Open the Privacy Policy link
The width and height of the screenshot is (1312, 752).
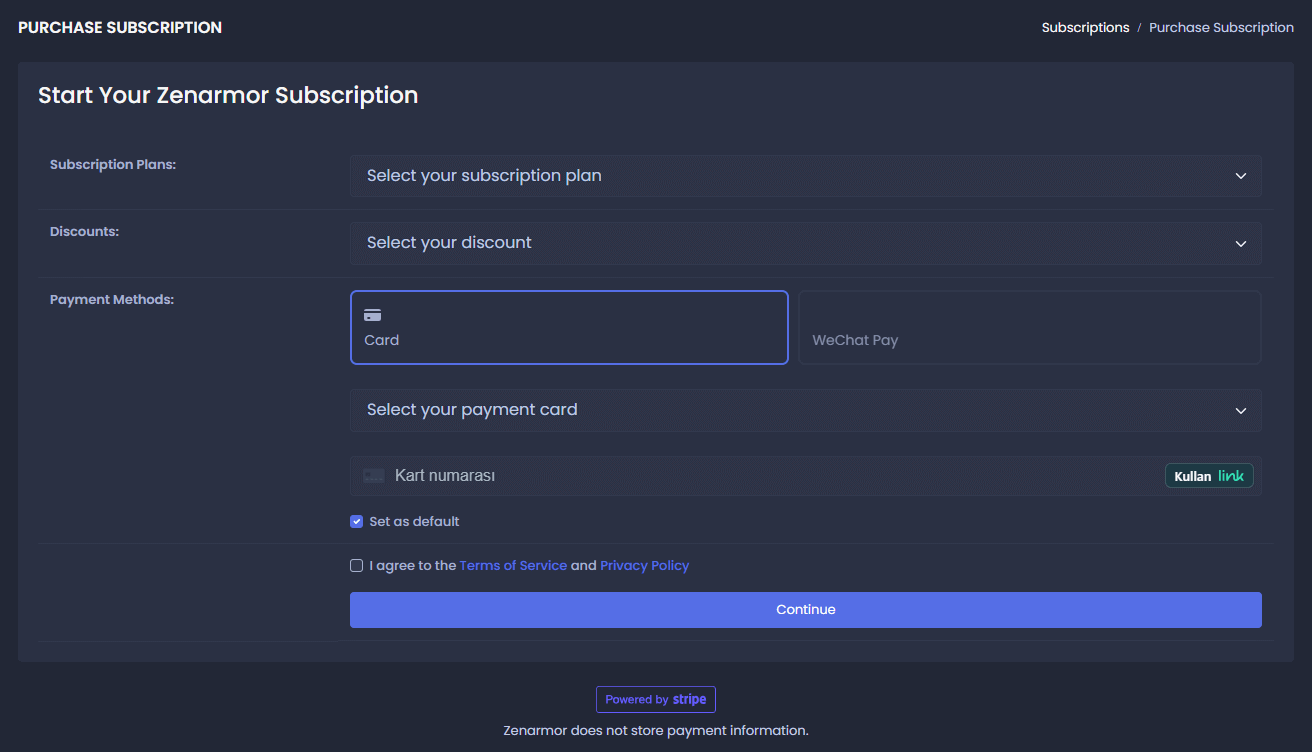click(x=644, y=566)
